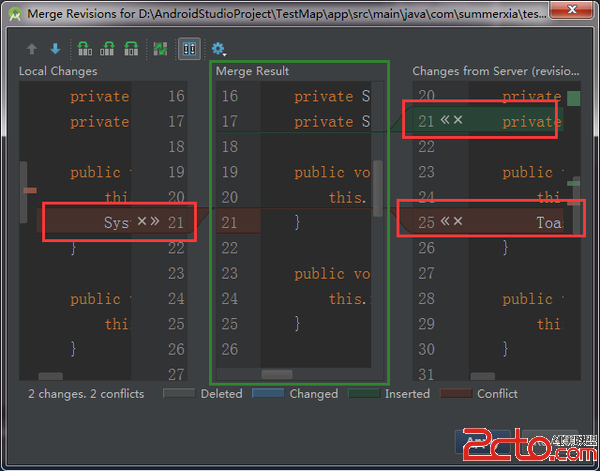Click the 'Local Changes' panel title
The height and width of the screenshot is (471, 600).
point(58,71)
